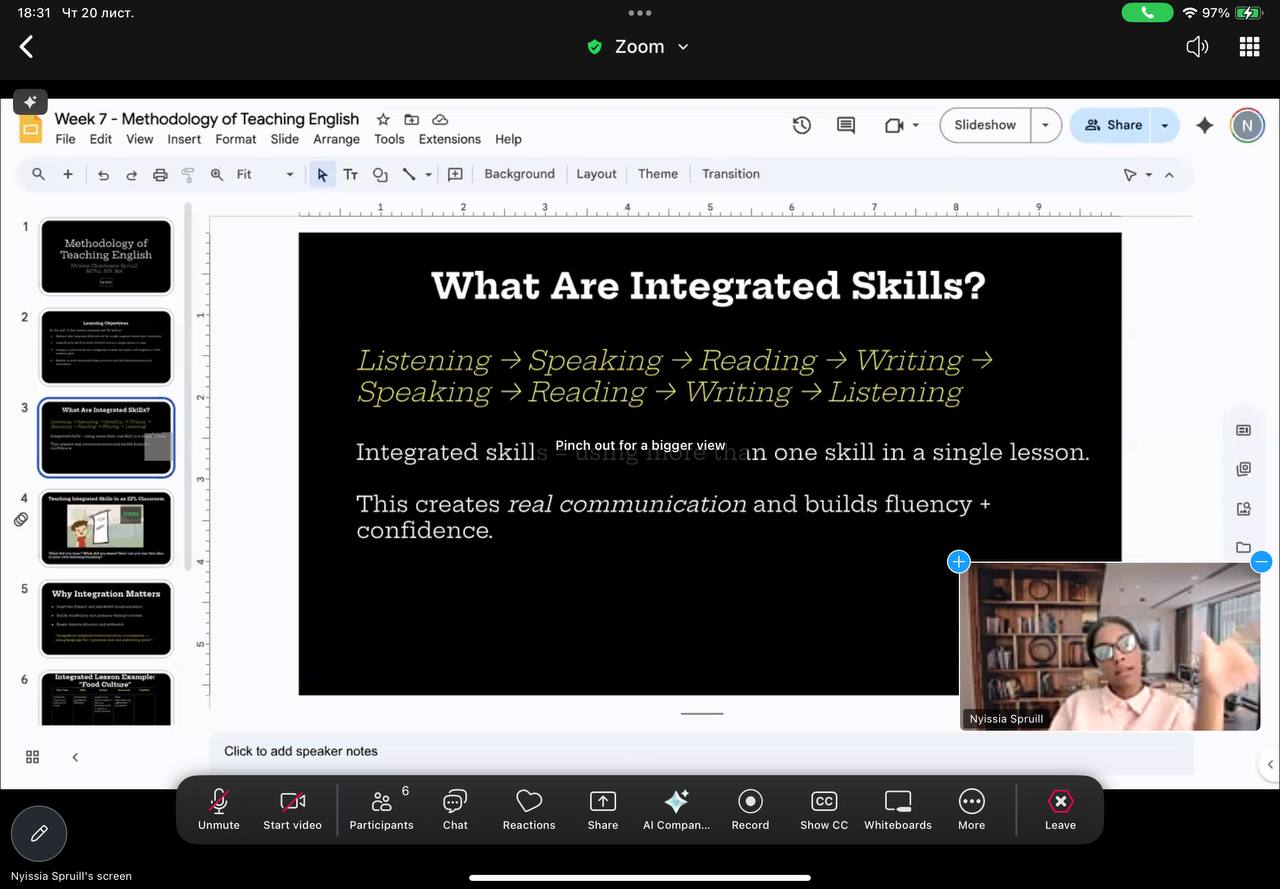Open the Arrange menu

pyautogui.click(x=336, y=139)
